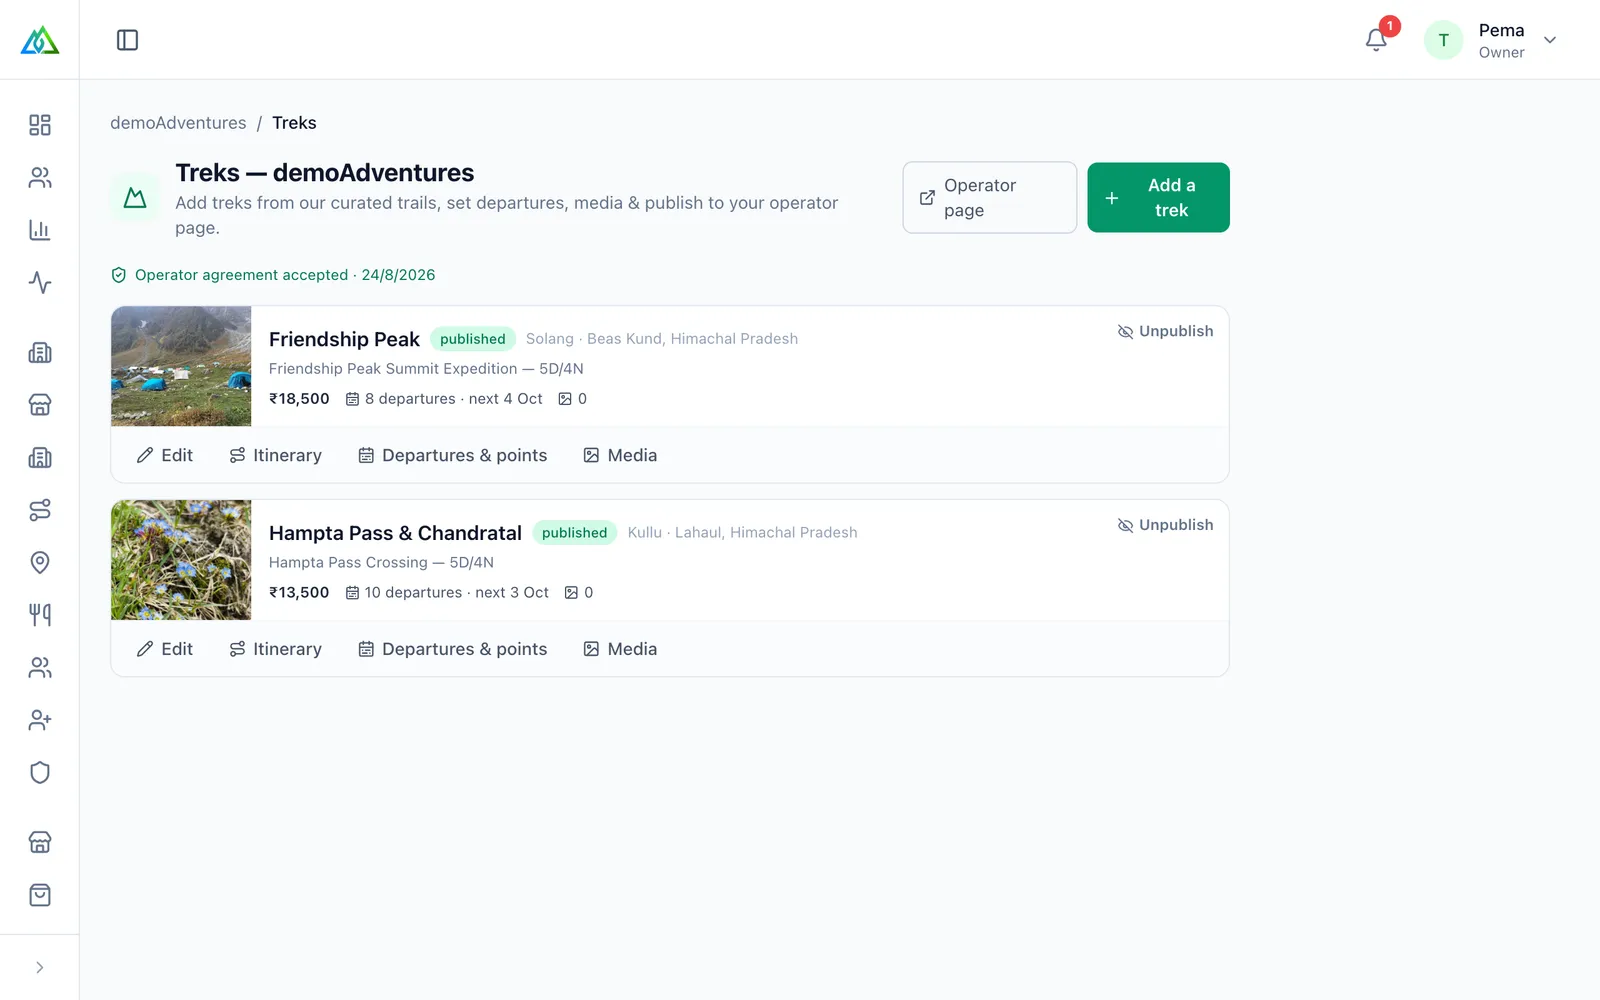This screenshot has width=1600, height=1000.
Task: Open Media for Friendship Peak
Action: pyautogui.click(x=620, y=455)
